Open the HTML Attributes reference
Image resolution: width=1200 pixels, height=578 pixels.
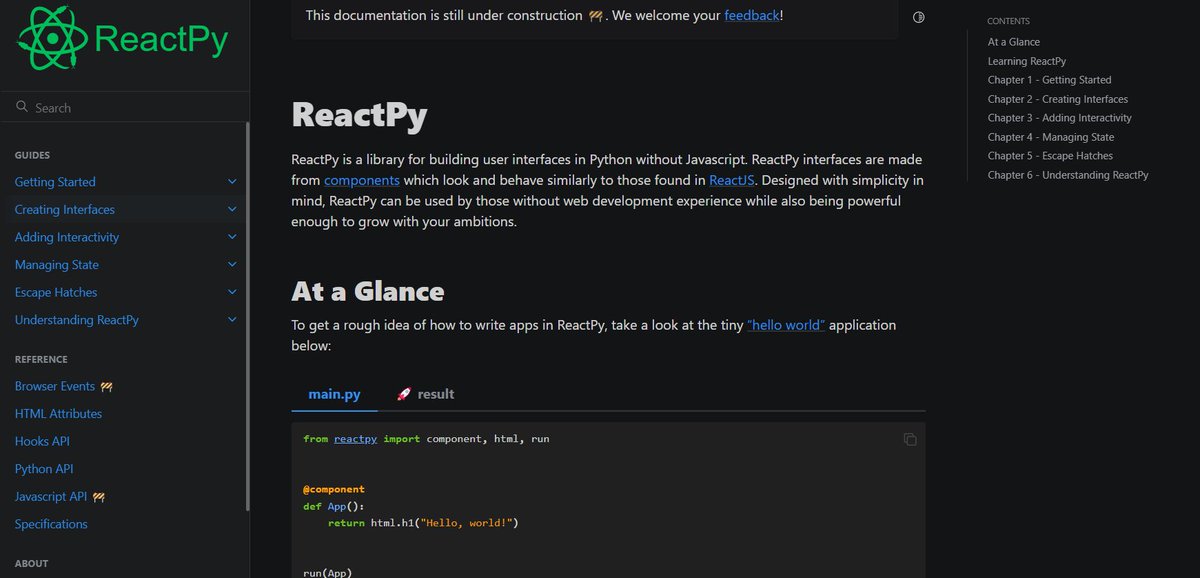[x=58, y=414]
